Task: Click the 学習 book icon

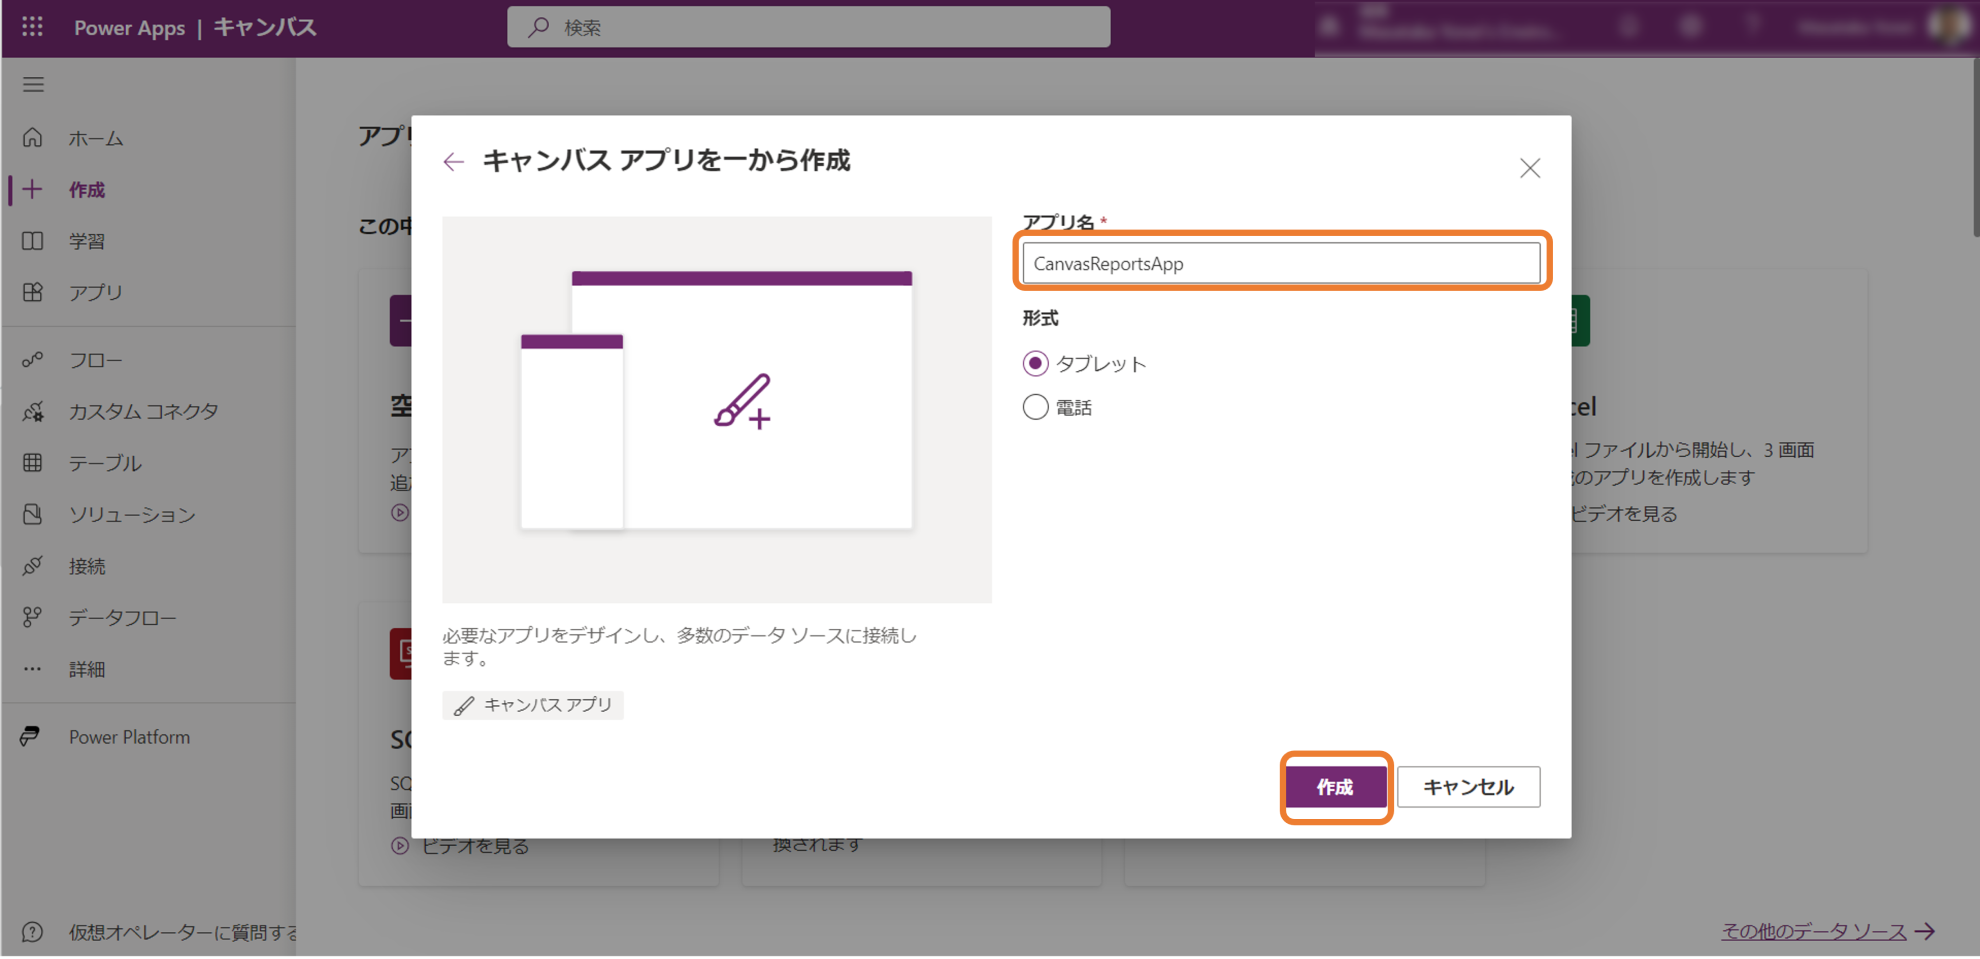Action: (33, 241)
